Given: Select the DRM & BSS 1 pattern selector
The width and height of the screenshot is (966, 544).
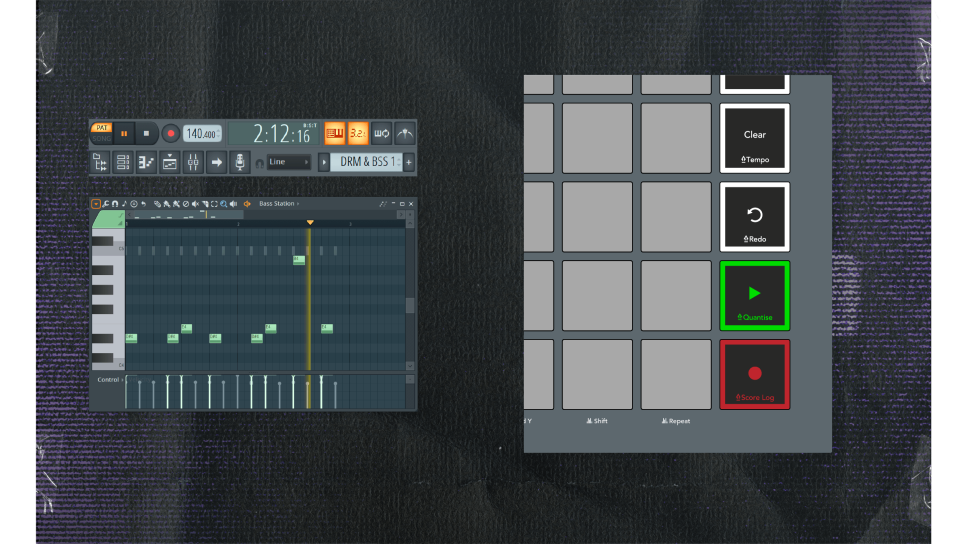Looking at the screenshot, I should click(x=367, y=162).
